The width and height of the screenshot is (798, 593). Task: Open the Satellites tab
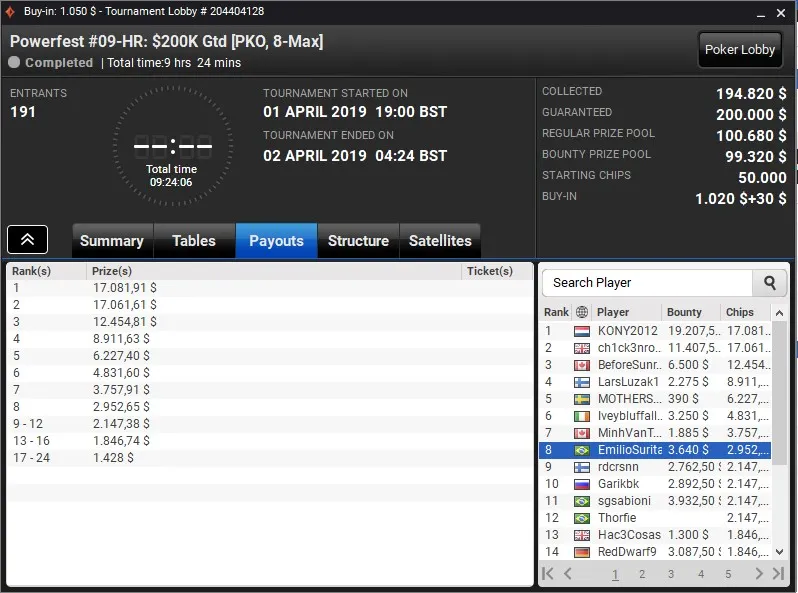coord(440,240)
